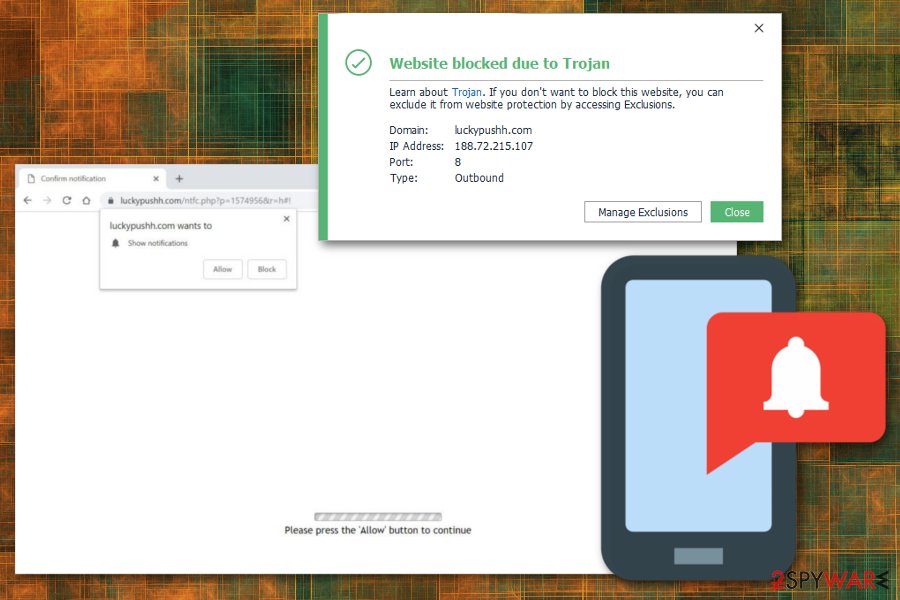
Task: Click the bell icon next to Show notifications
Action: (115, 243)
